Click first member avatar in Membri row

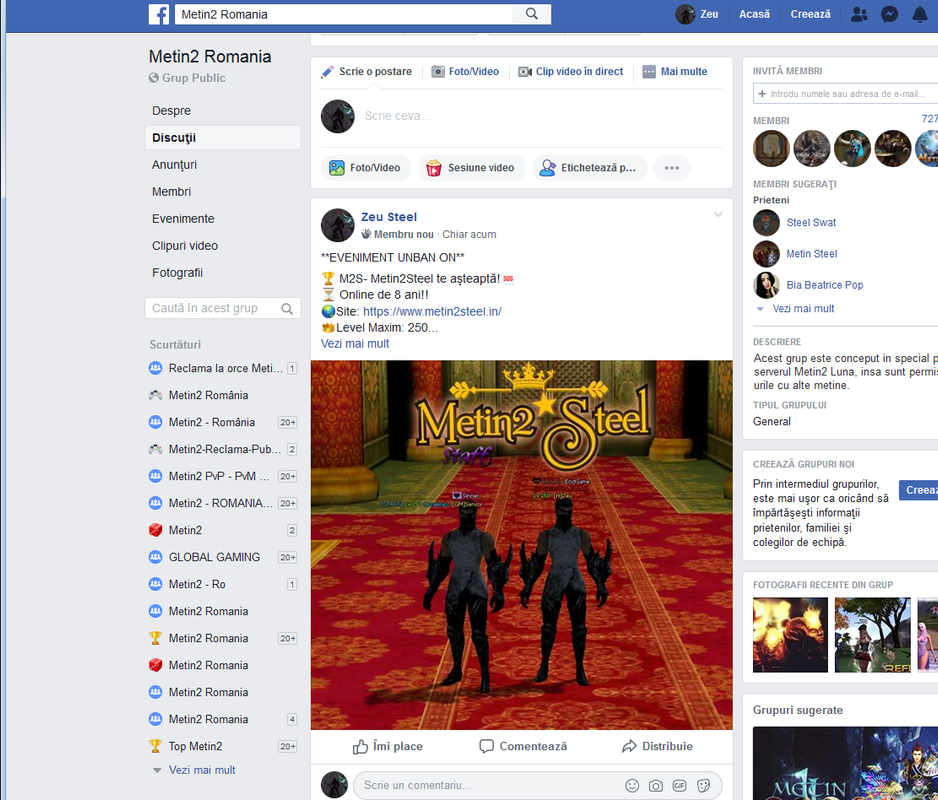coord(771,148)
